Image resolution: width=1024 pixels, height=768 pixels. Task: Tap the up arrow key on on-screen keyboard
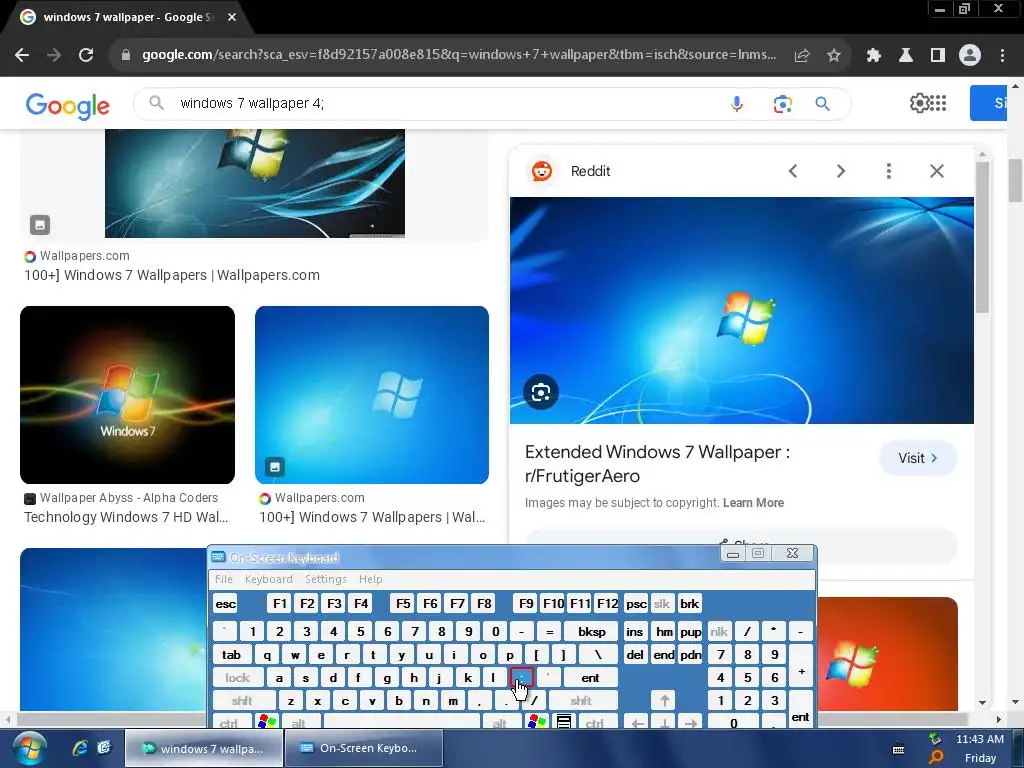664,701
